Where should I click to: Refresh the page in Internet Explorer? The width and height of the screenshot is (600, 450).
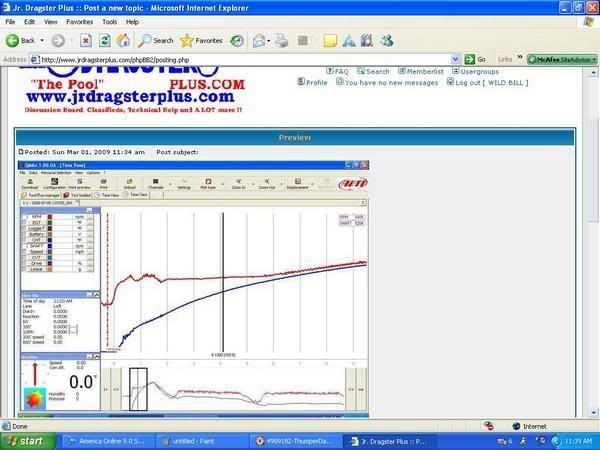[x=104, y=41]
